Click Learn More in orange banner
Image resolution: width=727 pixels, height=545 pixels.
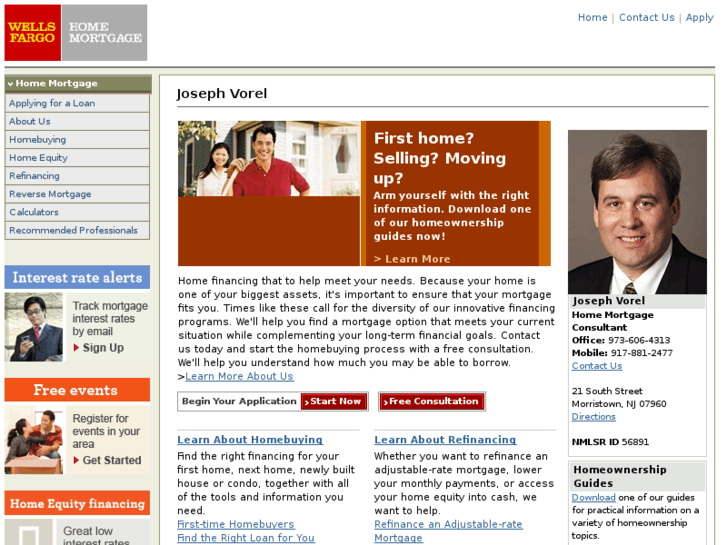(412, 259)
